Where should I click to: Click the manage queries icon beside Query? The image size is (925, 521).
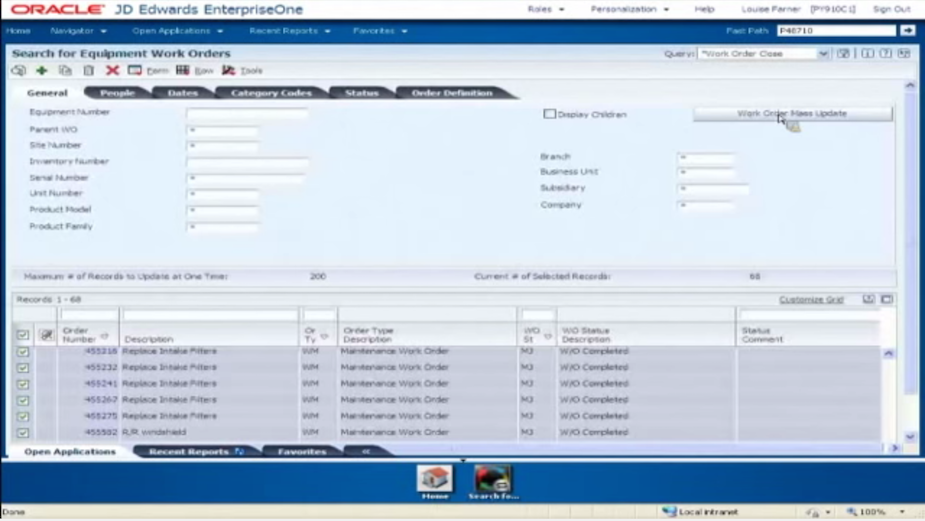pyautogui.click(x=844, y=53)
